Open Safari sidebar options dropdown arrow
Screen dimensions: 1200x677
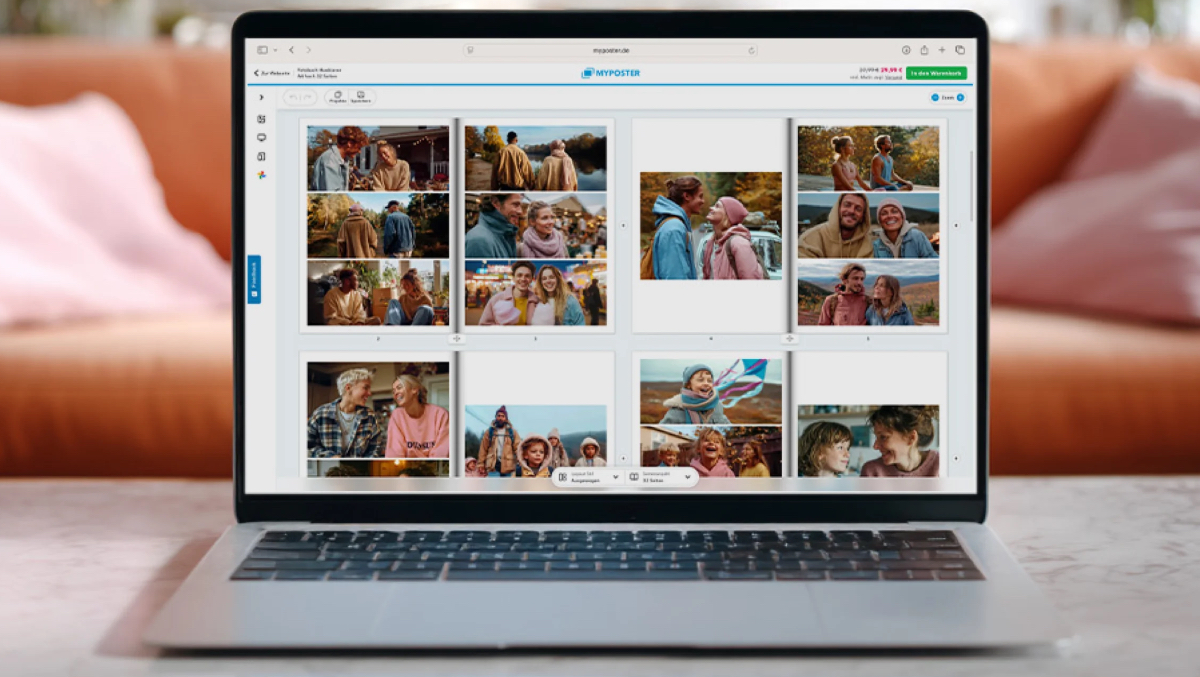point(275,50)
